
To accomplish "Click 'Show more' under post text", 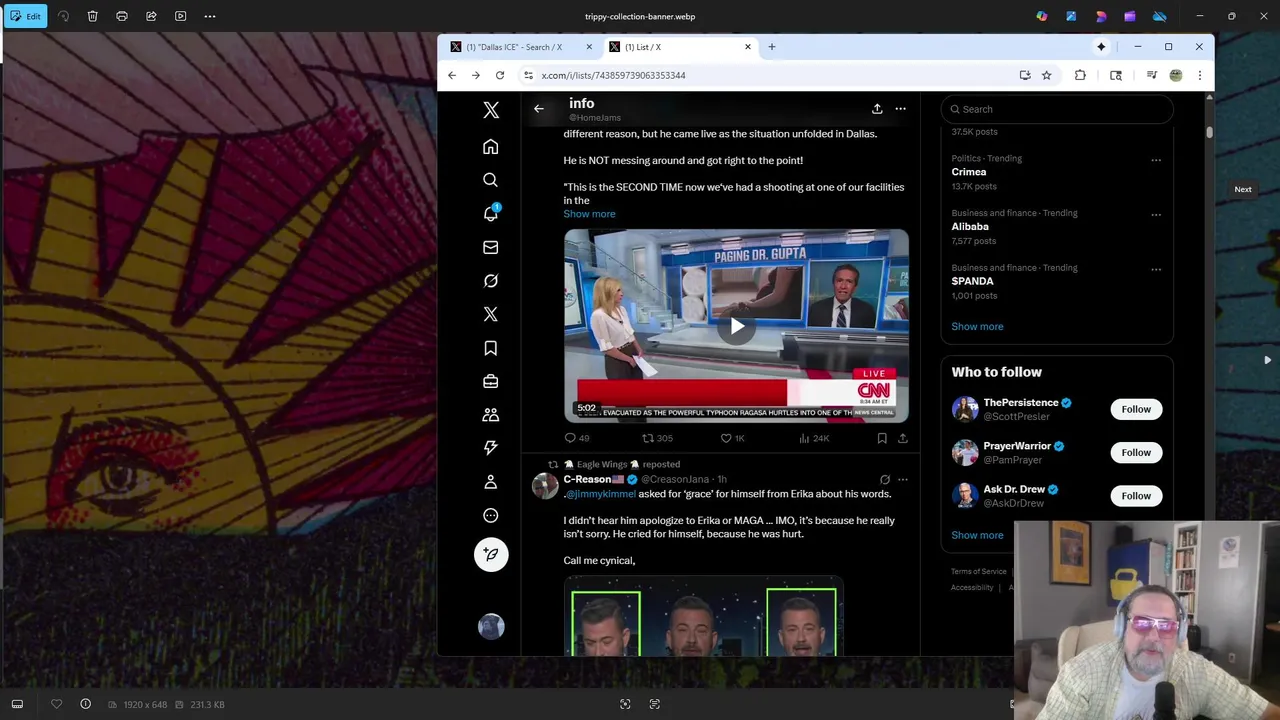I will (x=589, y=214).
